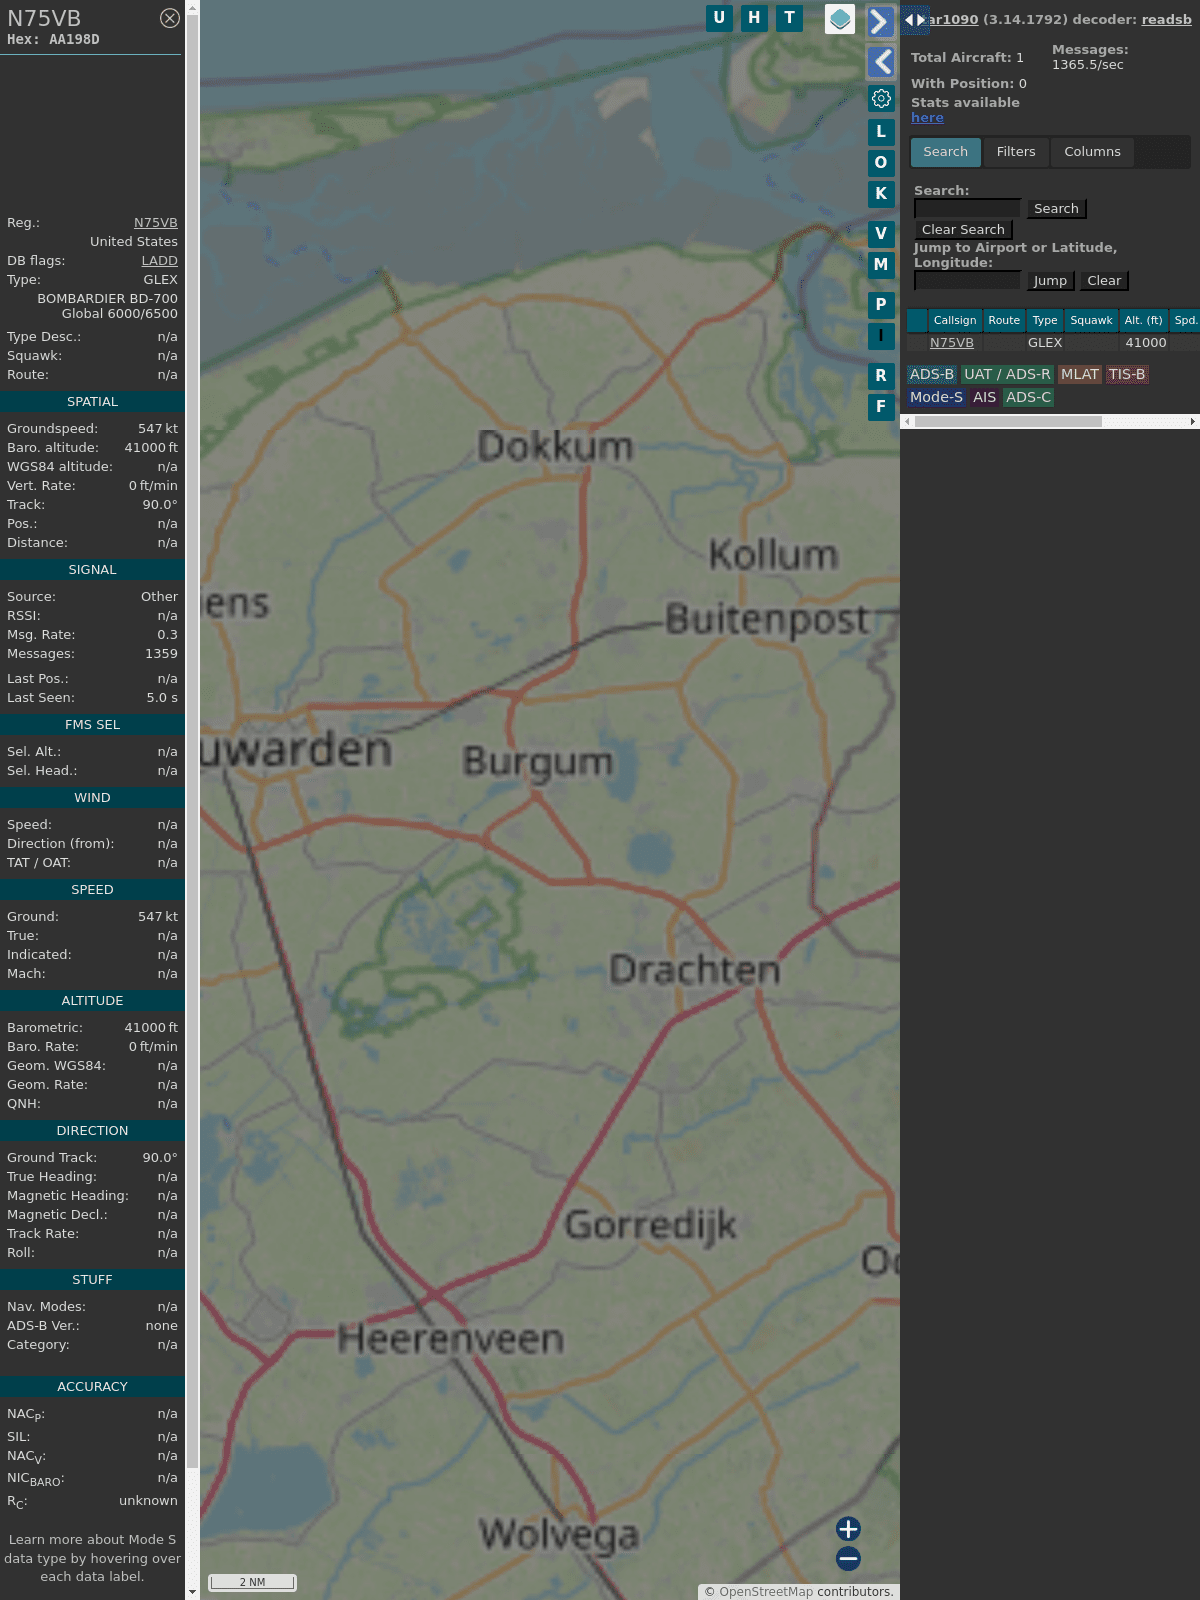Open the LADD DB flags link
Viewport: 1200px width, 1600px height.
(160, 261)
